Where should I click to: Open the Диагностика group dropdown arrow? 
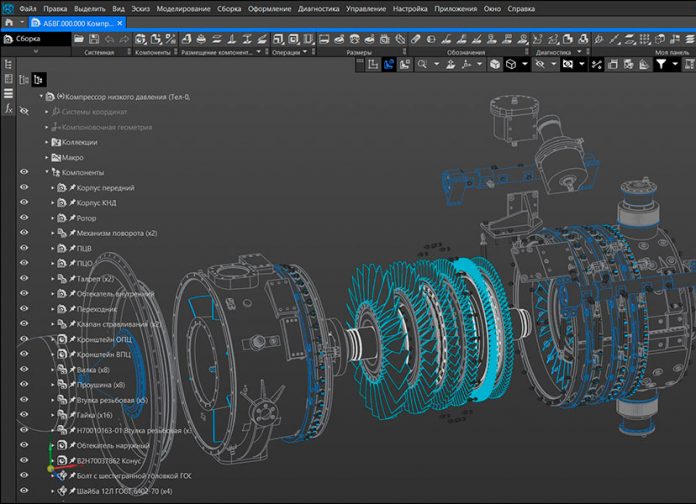(x=579, y=52)
